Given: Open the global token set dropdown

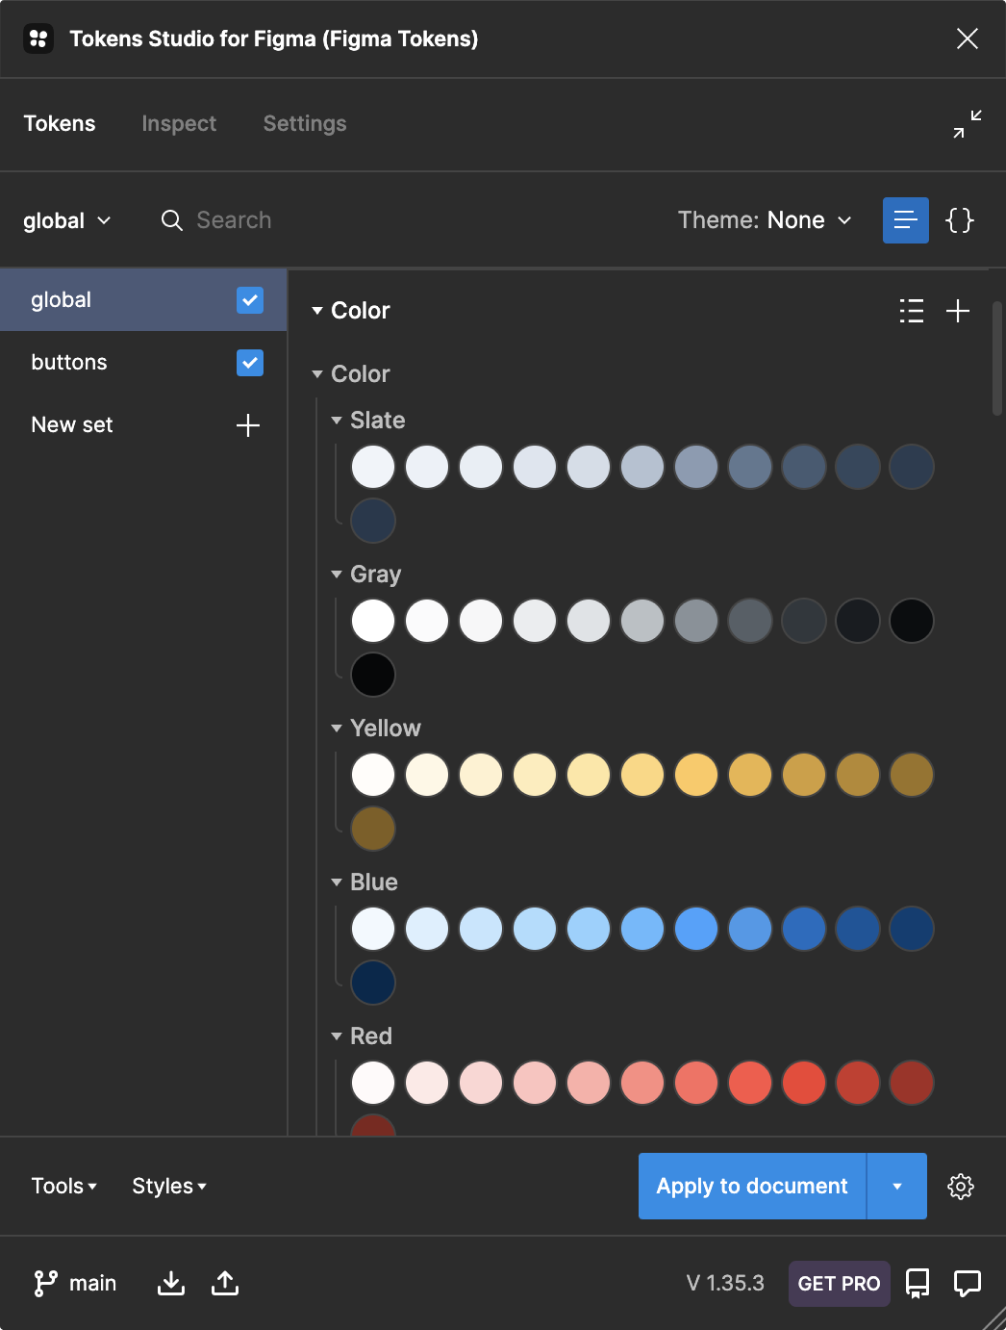Looking at the screenshot, I should 67,221.
